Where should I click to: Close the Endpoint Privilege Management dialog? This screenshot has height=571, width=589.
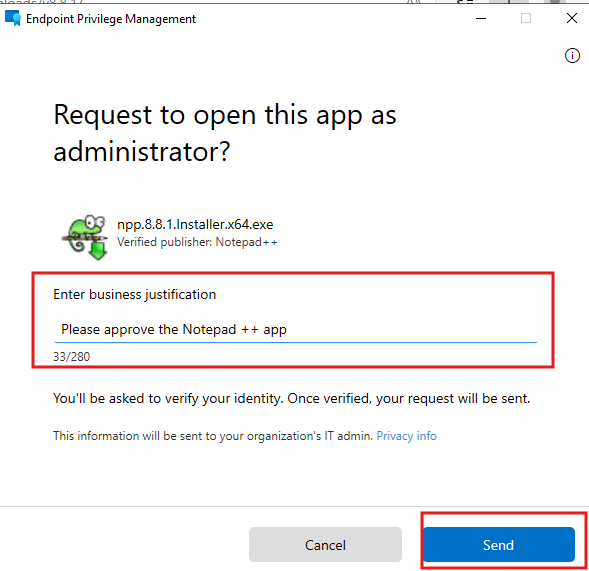coord(572,18)
